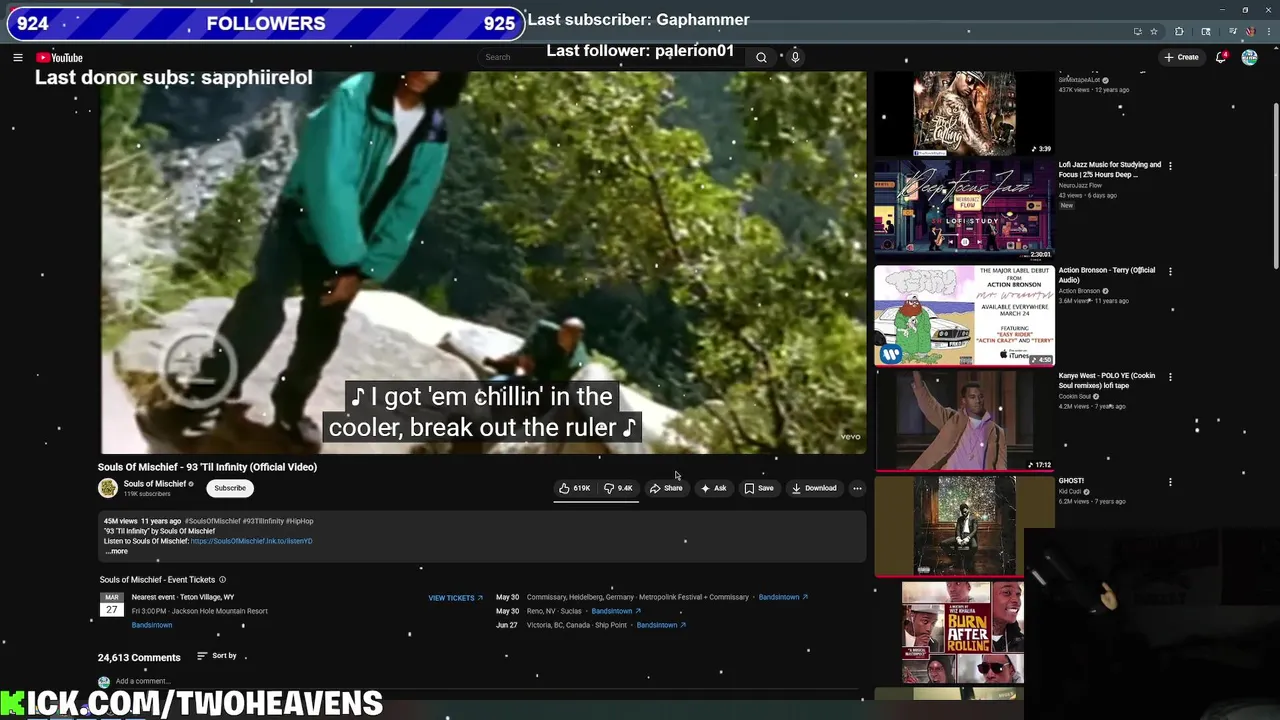The height and width of the screenshot is (720, 1280).
Task: Pause the playing video by clicking the player
Action: click(x=483, y=262)
